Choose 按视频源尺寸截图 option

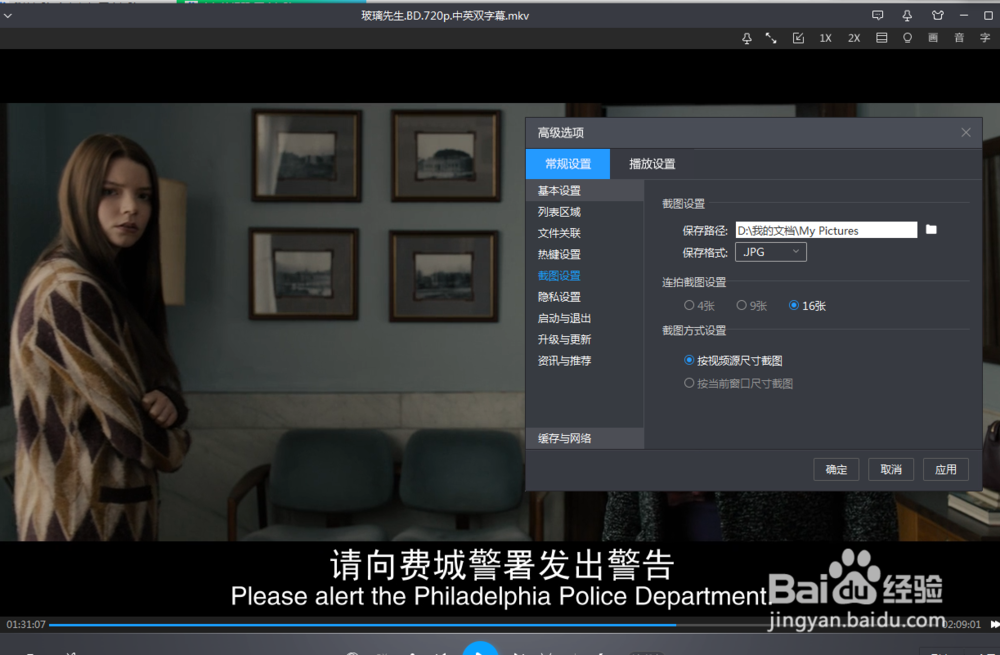[733, 360]
